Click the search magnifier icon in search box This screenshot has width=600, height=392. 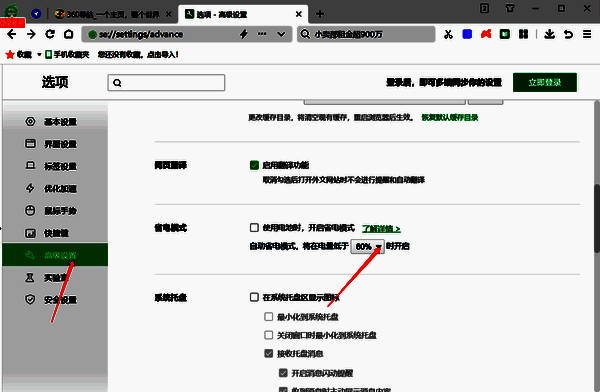[x=305, y=34]
